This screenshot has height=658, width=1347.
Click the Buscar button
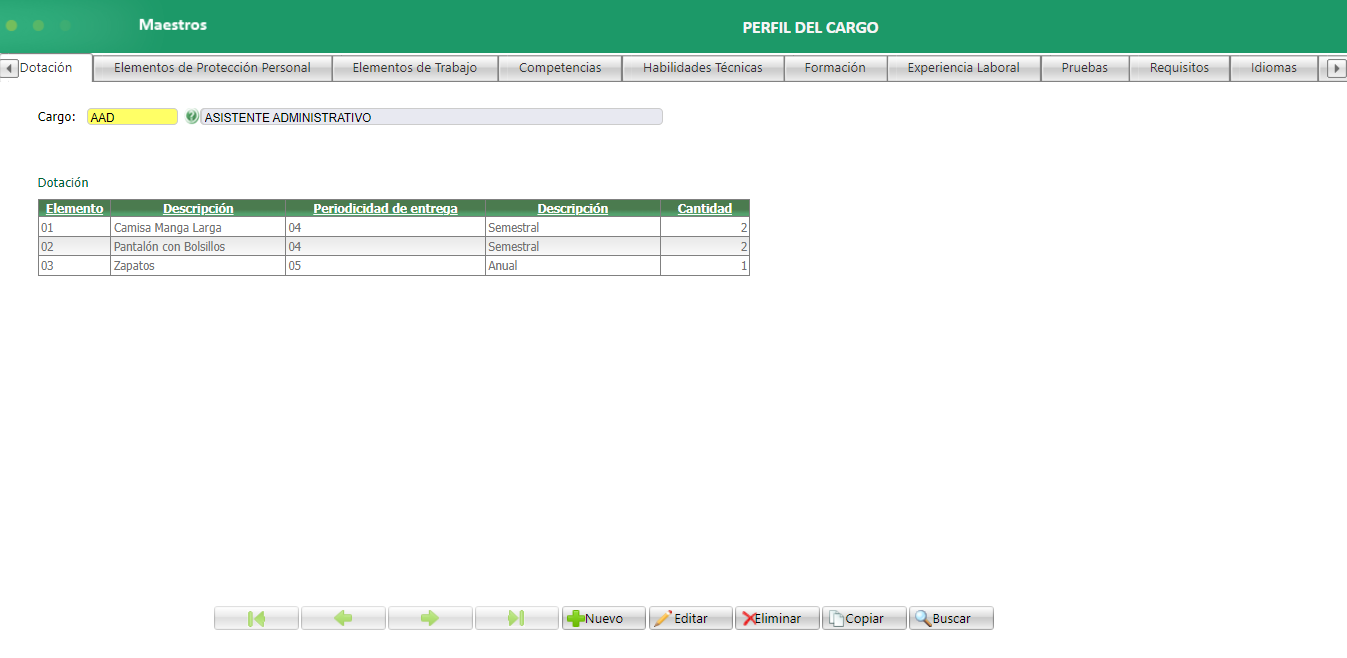point(951,618)
